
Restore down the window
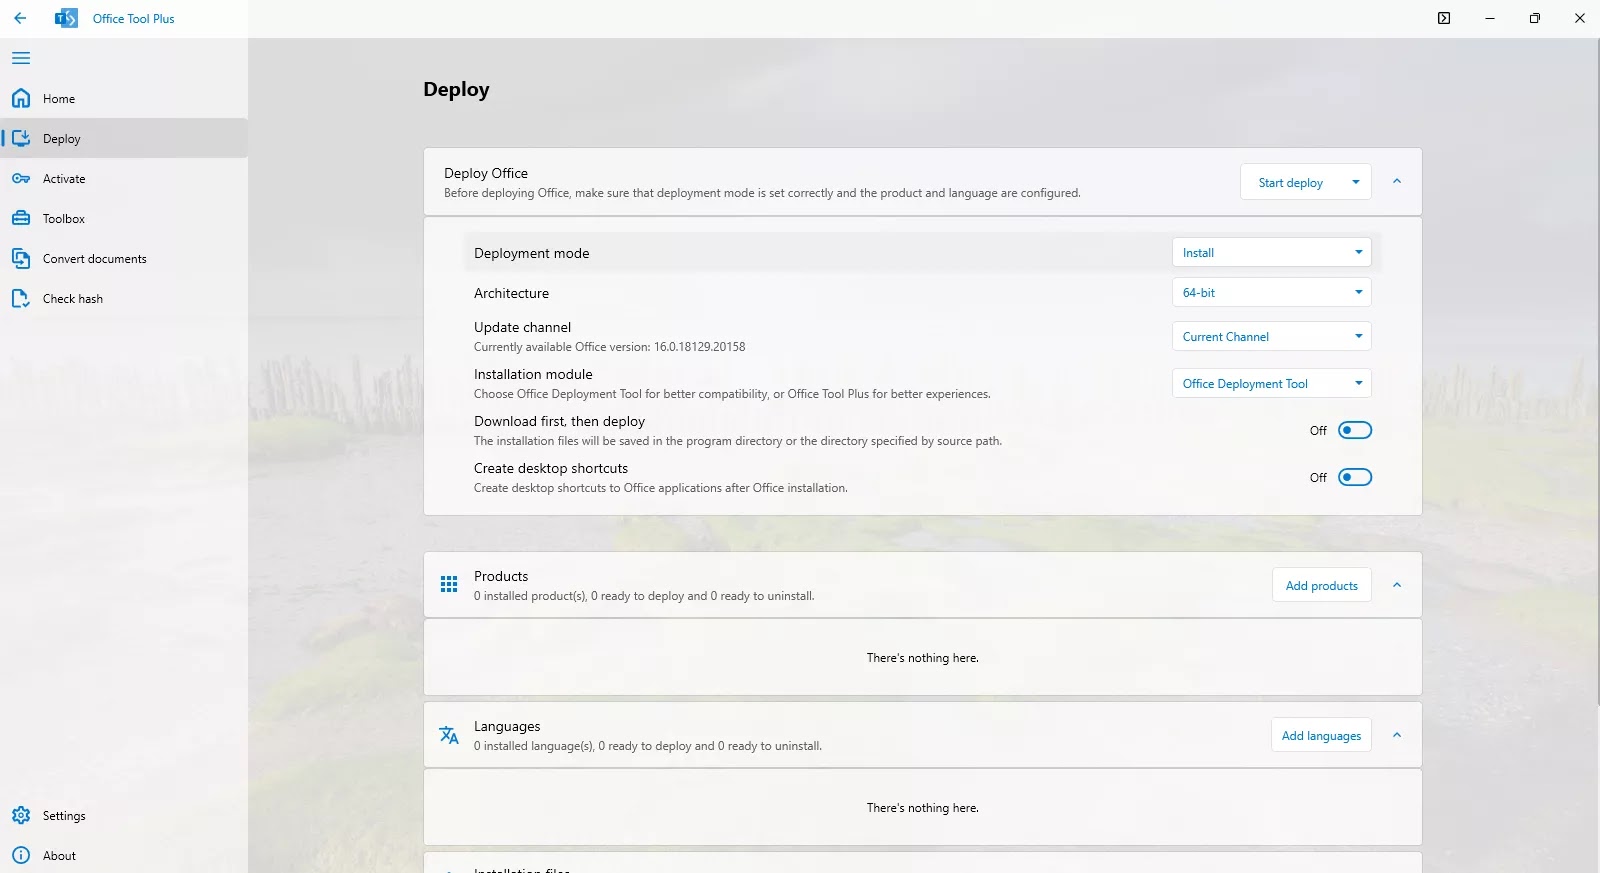(x=1534, y=18)
